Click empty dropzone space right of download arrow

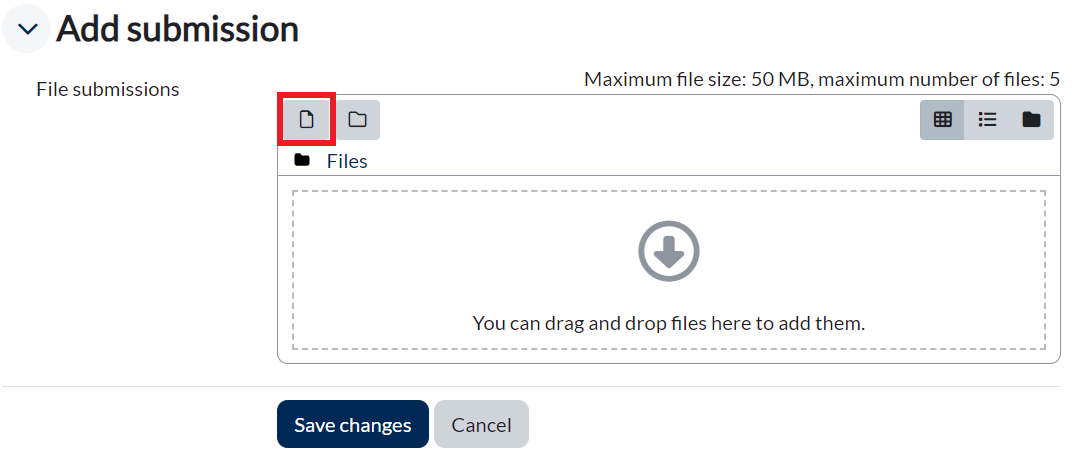point(880,250)
